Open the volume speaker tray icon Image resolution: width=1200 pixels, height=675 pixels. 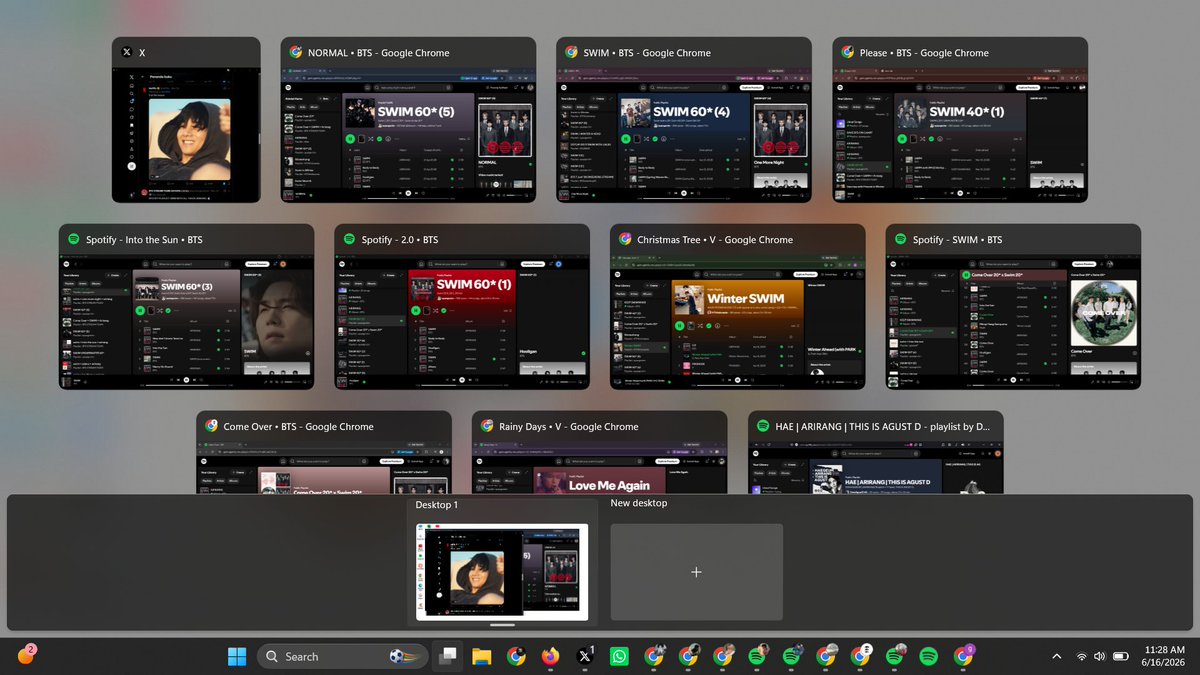pyautogui.click(x=1100, y=656)
